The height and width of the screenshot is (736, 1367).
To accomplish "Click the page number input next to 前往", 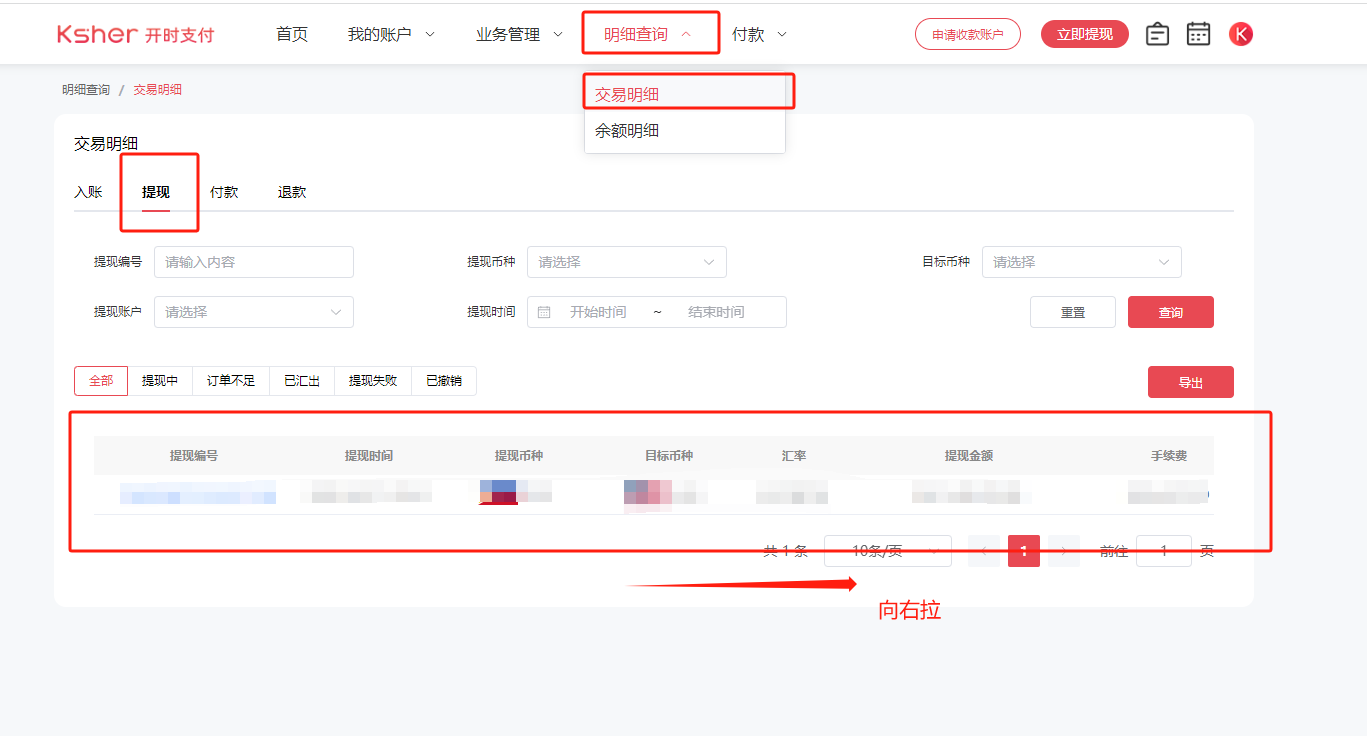I will 1163,551.
